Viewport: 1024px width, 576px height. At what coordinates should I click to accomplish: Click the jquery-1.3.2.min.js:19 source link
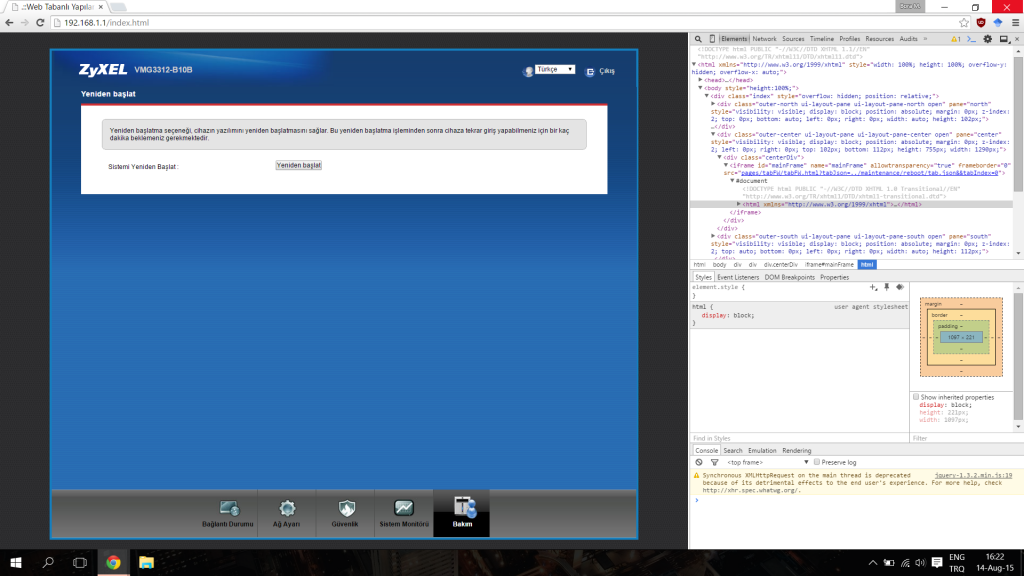pyautogui.click(x=973, y=475)
